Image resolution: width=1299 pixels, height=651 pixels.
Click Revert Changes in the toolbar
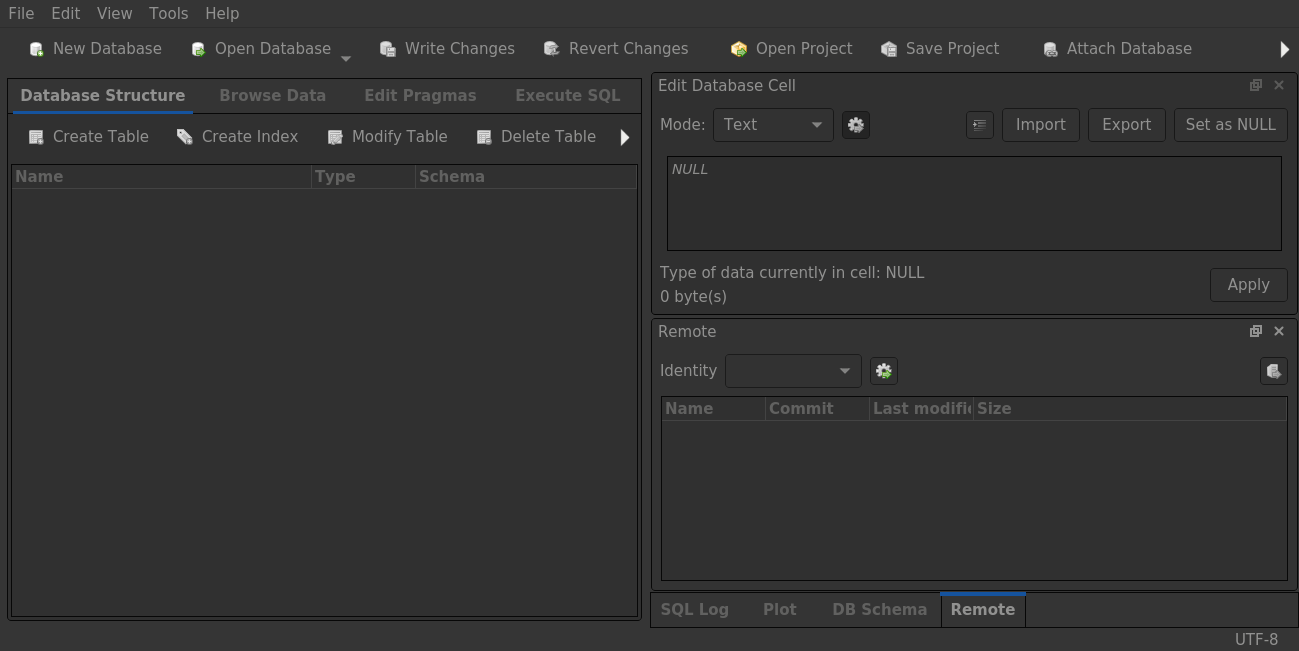click(x=615, y=49)
